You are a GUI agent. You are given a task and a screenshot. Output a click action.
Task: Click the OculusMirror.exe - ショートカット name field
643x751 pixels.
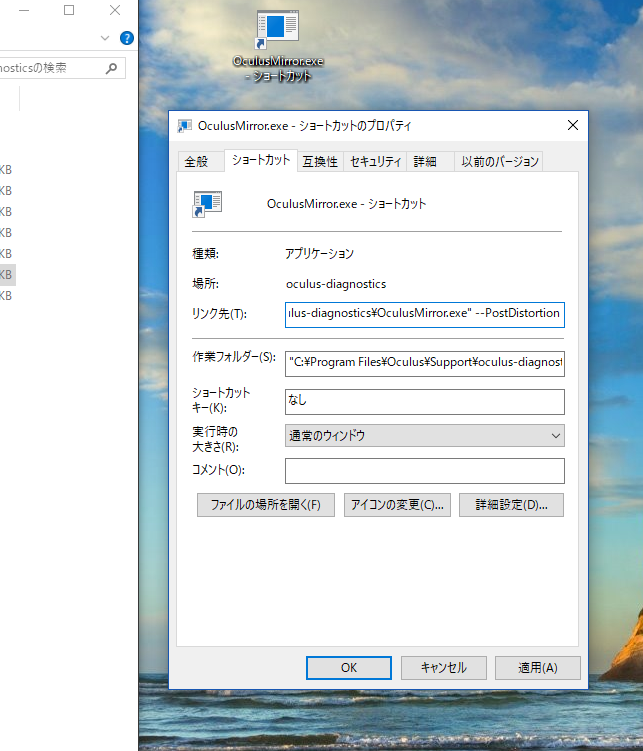coord(346,204)
